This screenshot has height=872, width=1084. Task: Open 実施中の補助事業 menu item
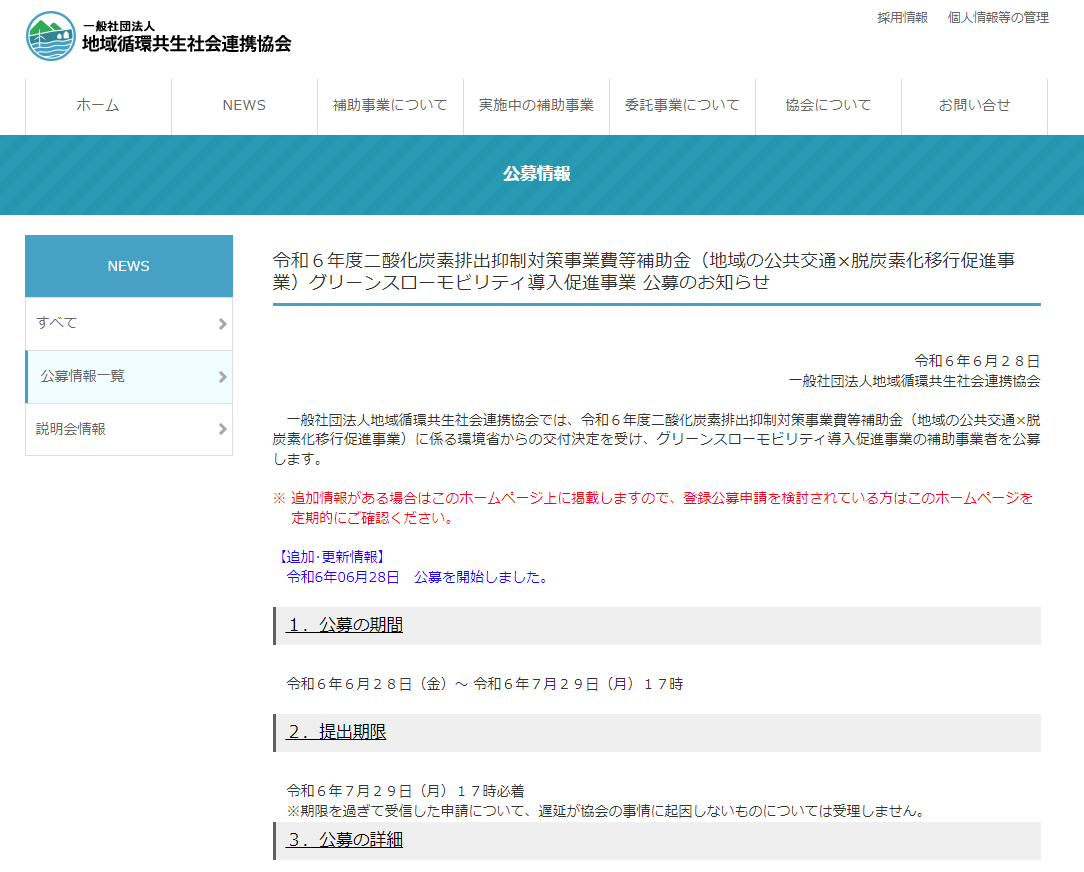pyautogui.click(x=536, y=105)
